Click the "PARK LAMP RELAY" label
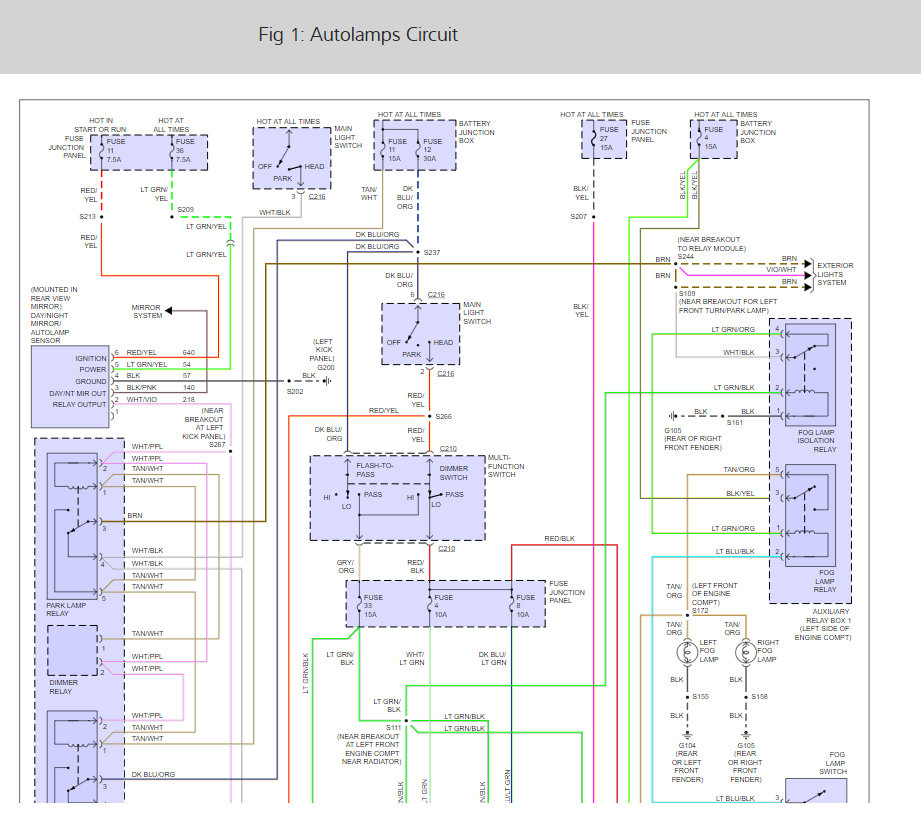 (66, 610)
